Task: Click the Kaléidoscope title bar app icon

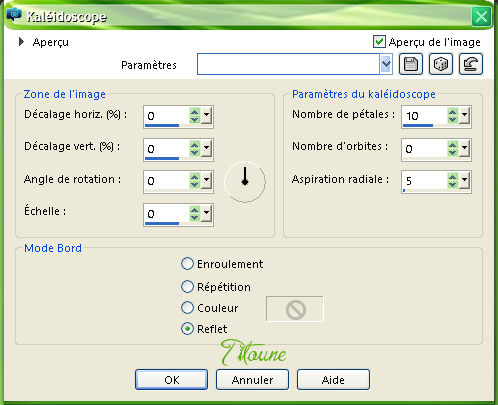Action: [14, 15]
